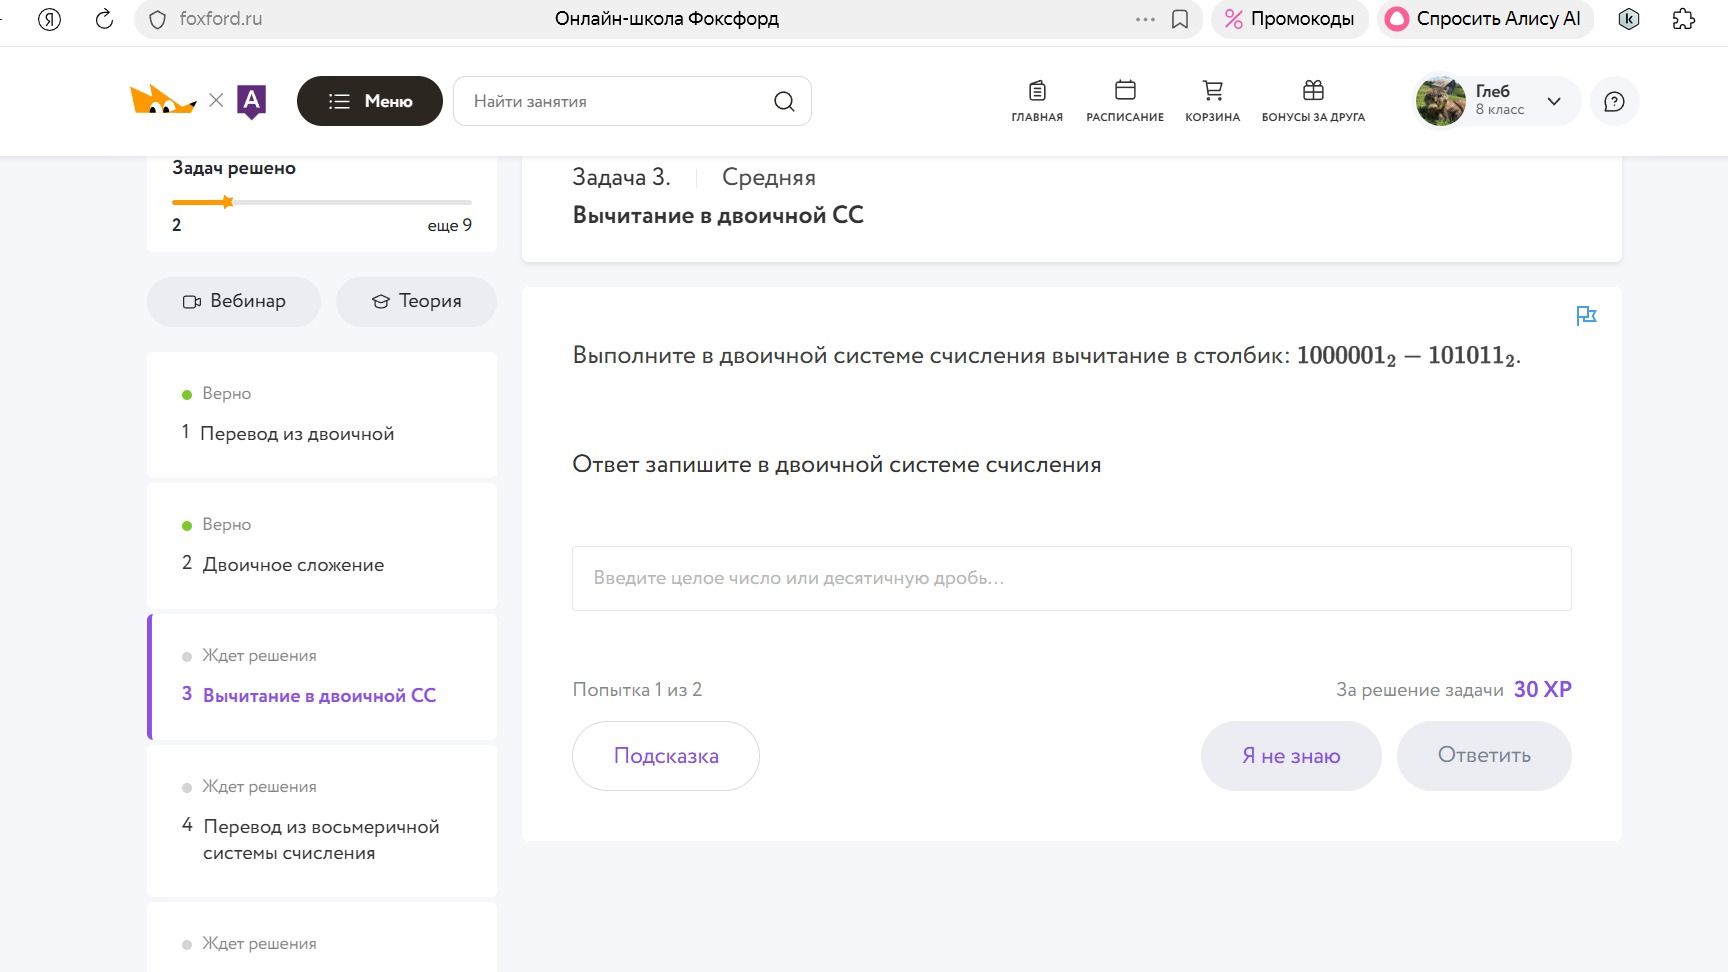
Task: Open the help question mark icon
Action: [x=1614, y=101]
